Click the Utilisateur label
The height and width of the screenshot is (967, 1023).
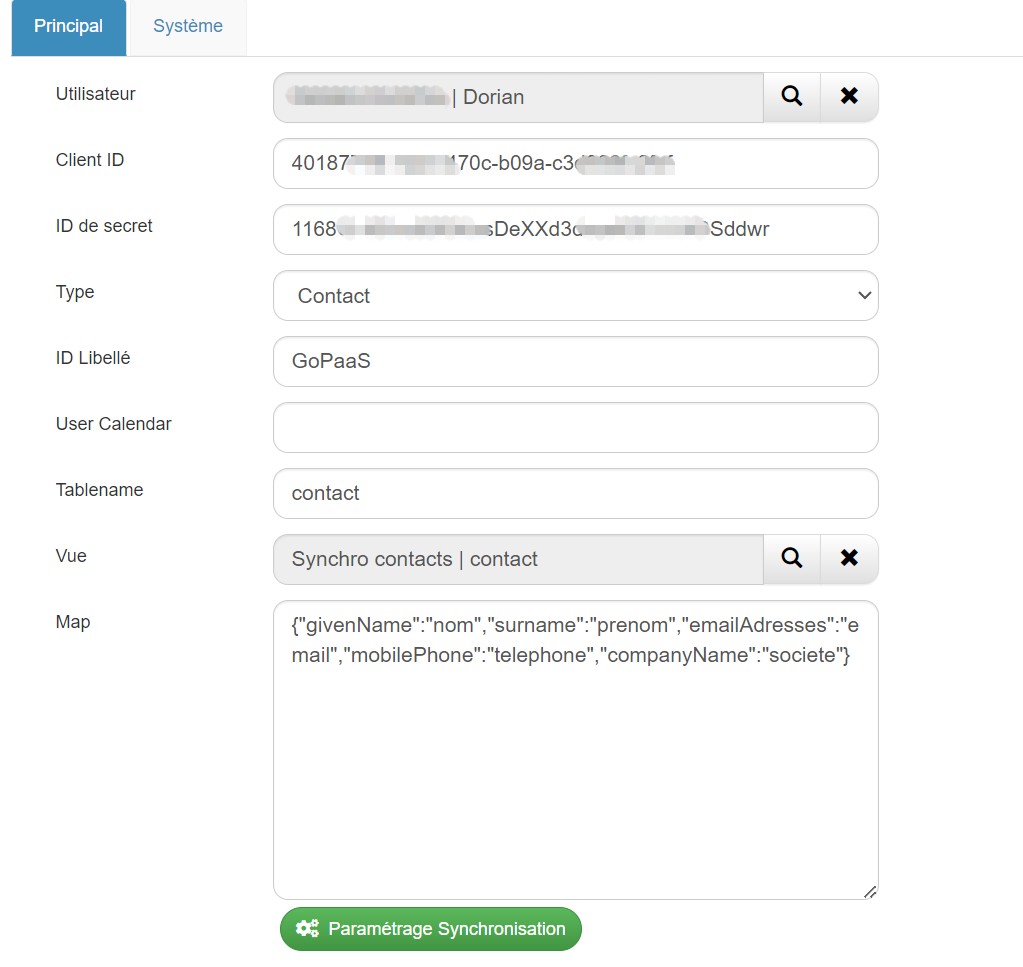(x=95, y=94)
